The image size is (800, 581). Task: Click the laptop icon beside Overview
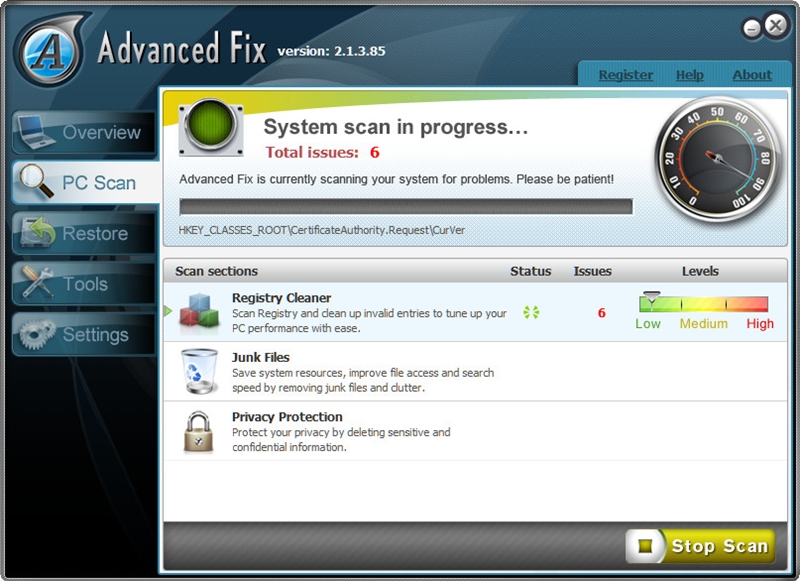click(x=35, y=132)
